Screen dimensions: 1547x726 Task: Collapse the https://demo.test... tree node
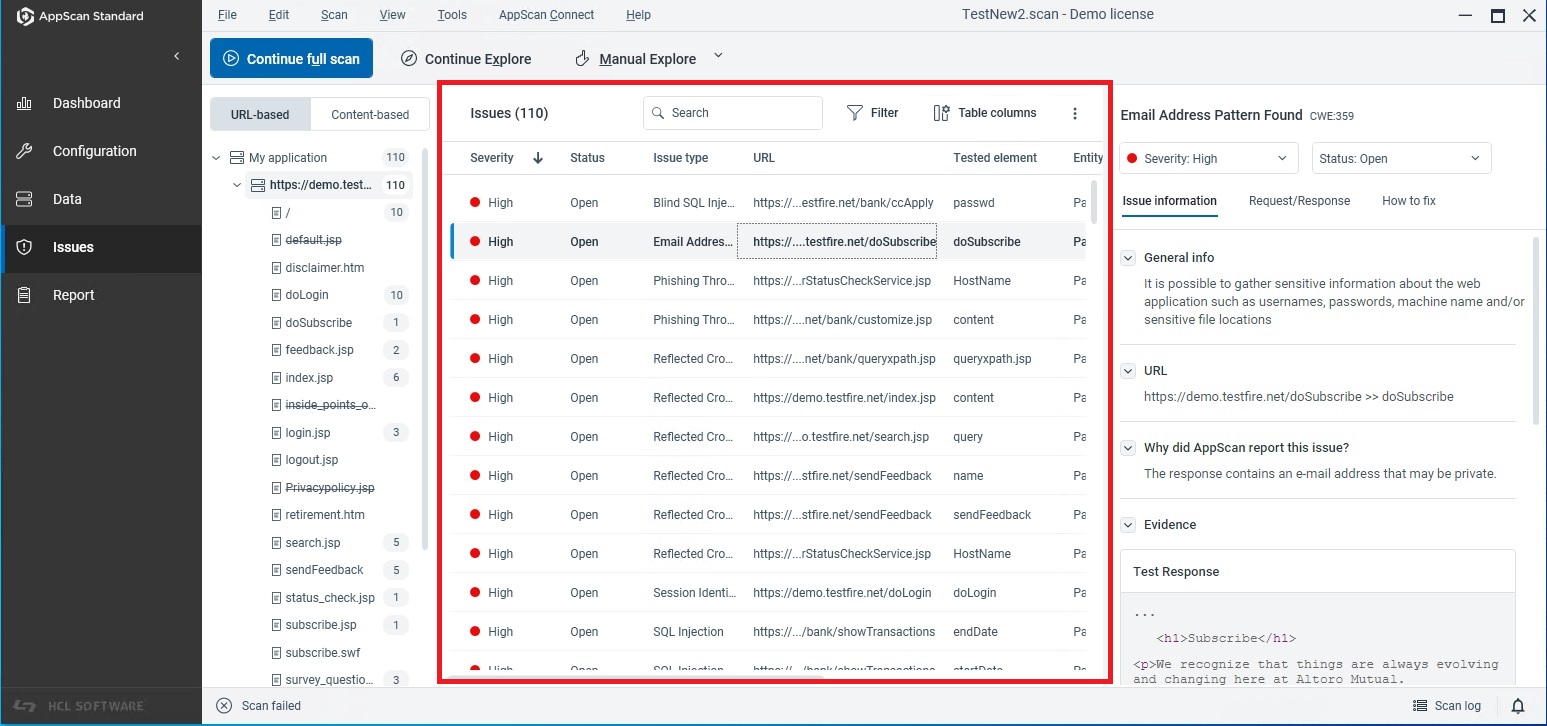237,185
